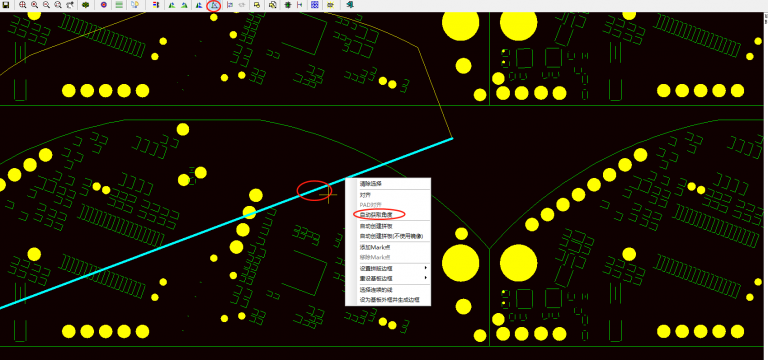Click the red-circled angle measurement toolbar icon
Viewport: 768px width, 360px height.
pos(214,5)
